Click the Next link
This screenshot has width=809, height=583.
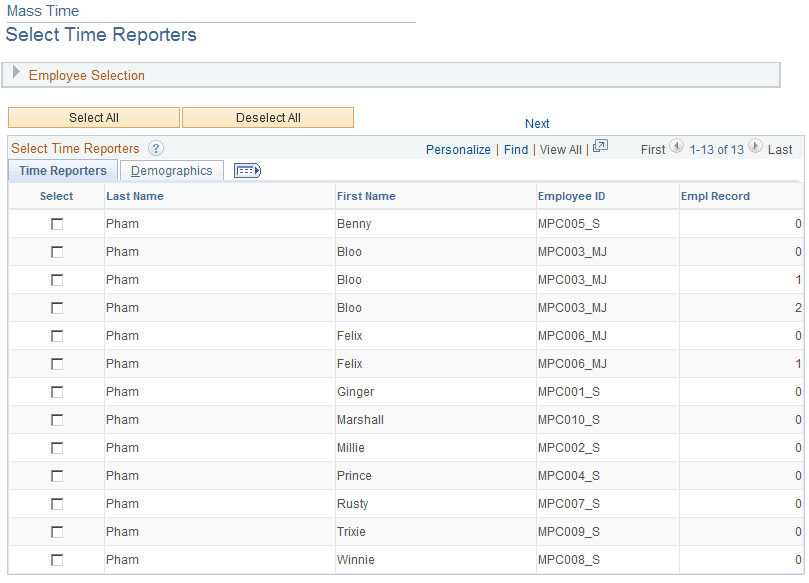coord(537,124)
